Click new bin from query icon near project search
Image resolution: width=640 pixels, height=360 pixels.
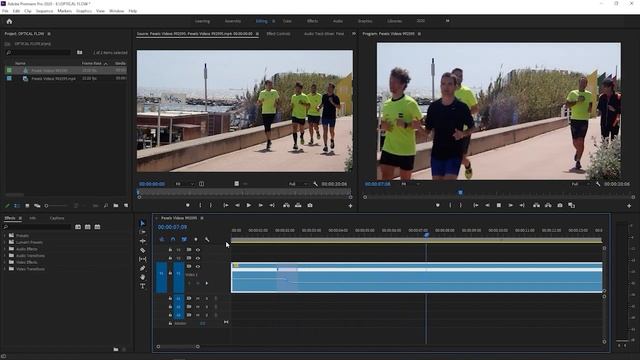tap(80, 53)
